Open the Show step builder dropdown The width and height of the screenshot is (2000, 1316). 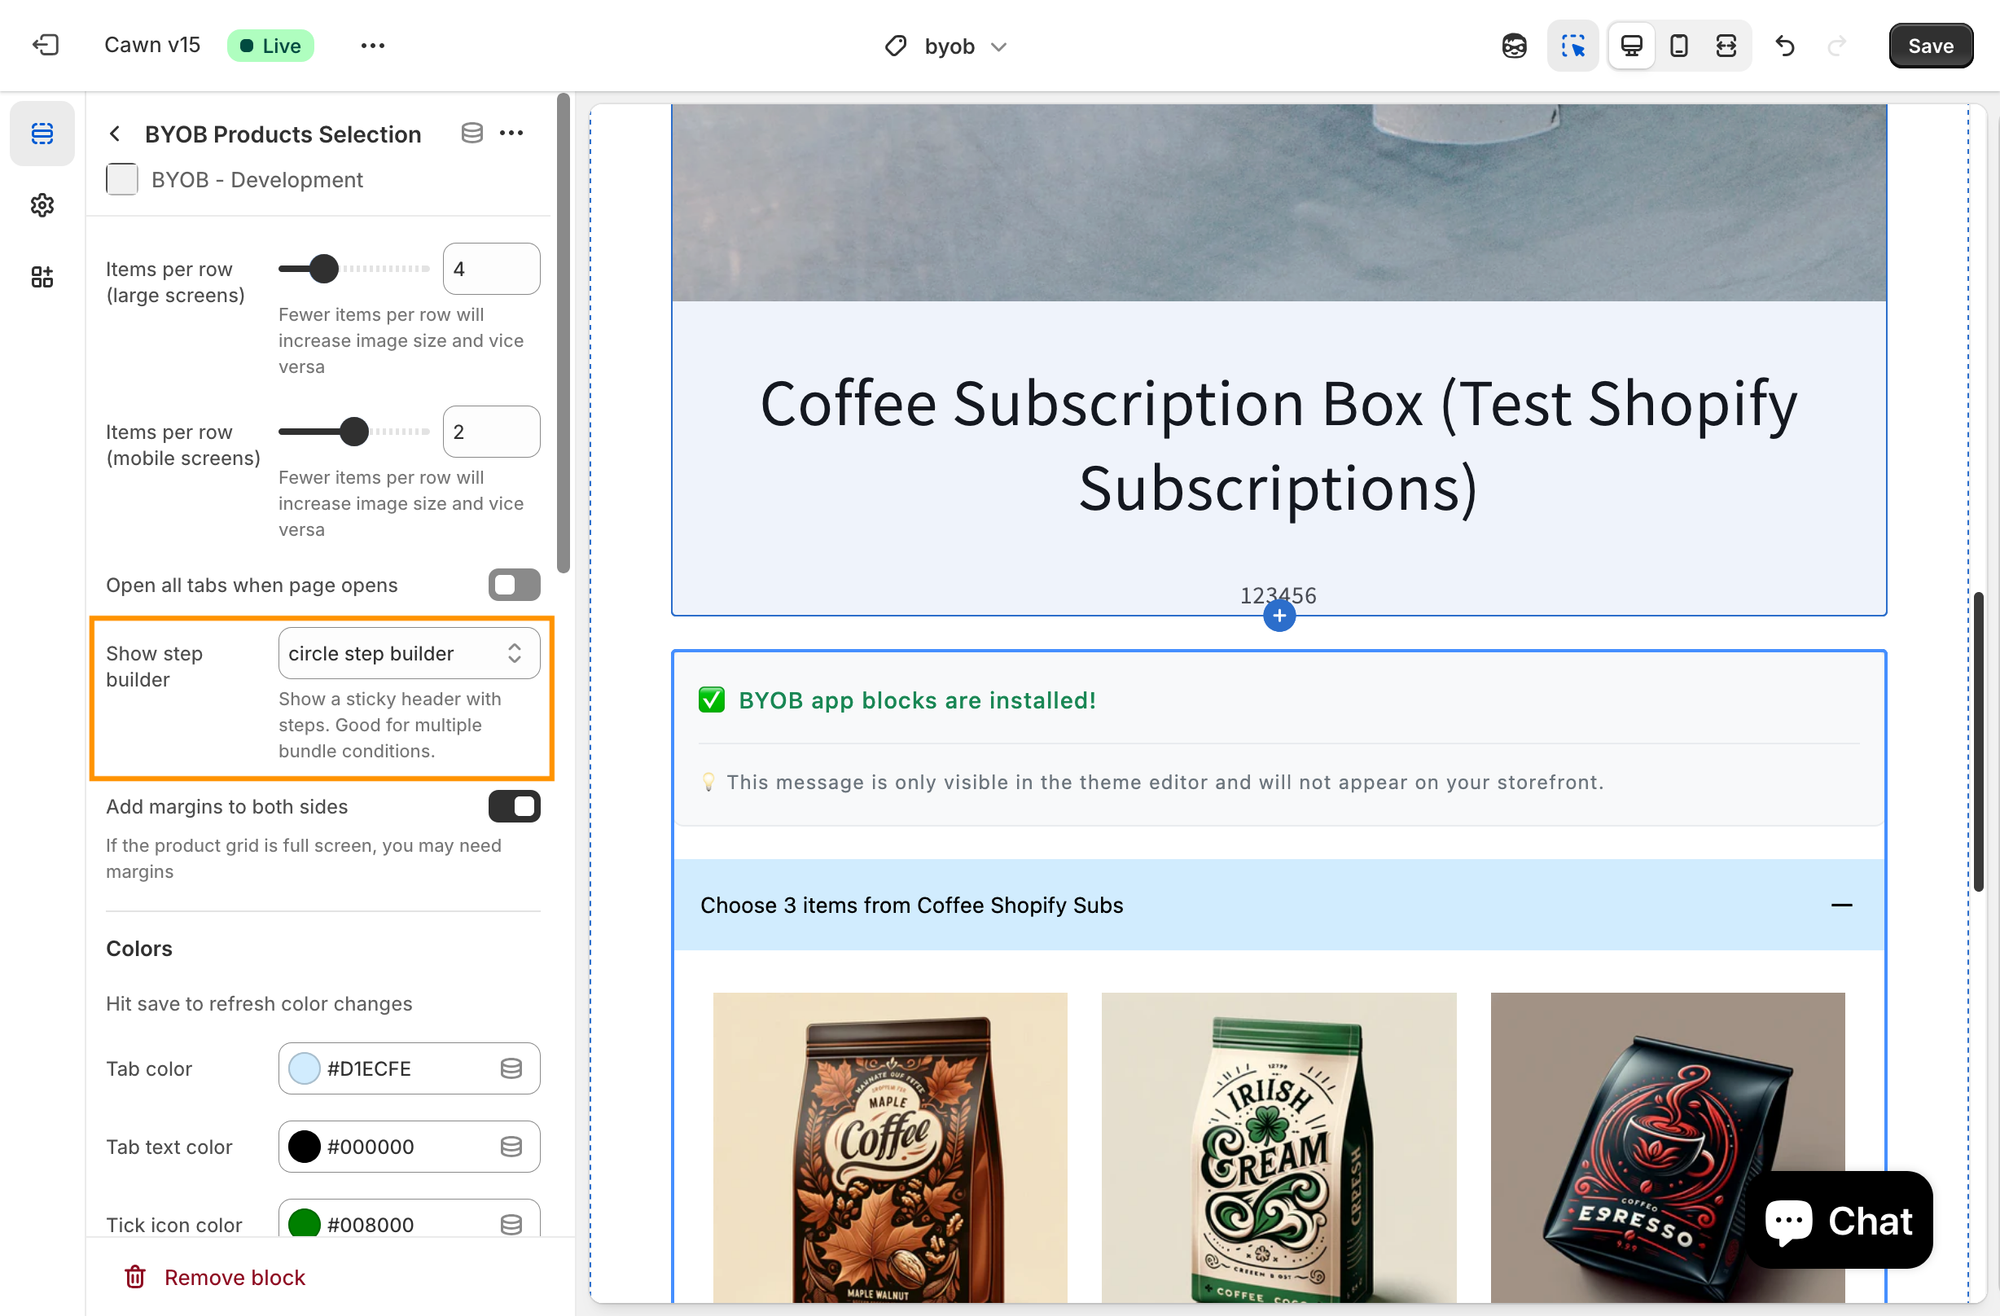point(409,653)
